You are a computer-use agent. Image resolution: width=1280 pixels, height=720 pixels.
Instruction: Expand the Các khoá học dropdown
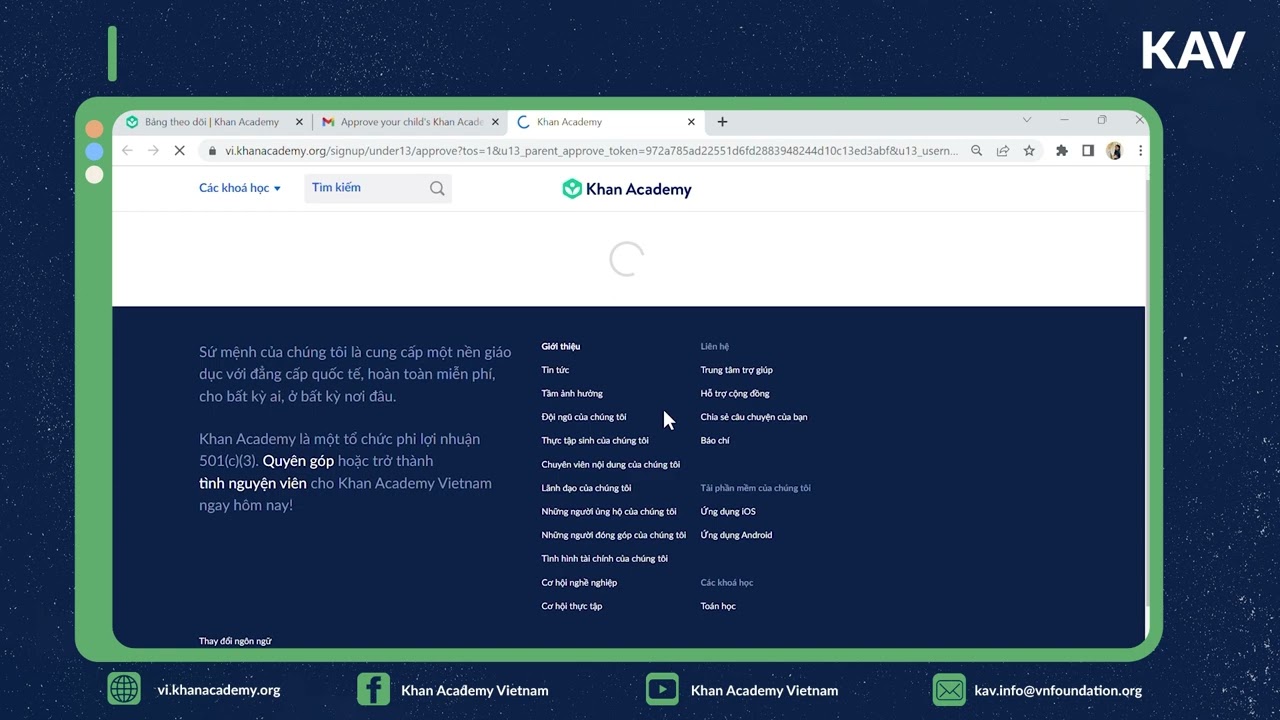coord(240,188)
